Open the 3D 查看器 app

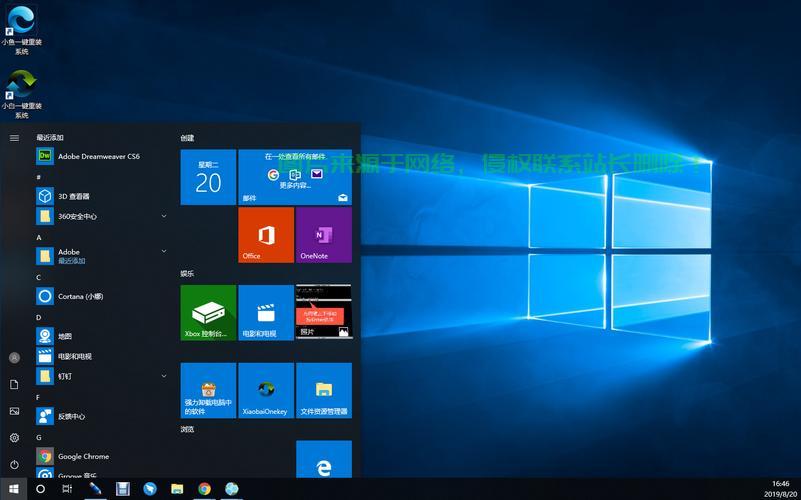(x=102, y=196)
